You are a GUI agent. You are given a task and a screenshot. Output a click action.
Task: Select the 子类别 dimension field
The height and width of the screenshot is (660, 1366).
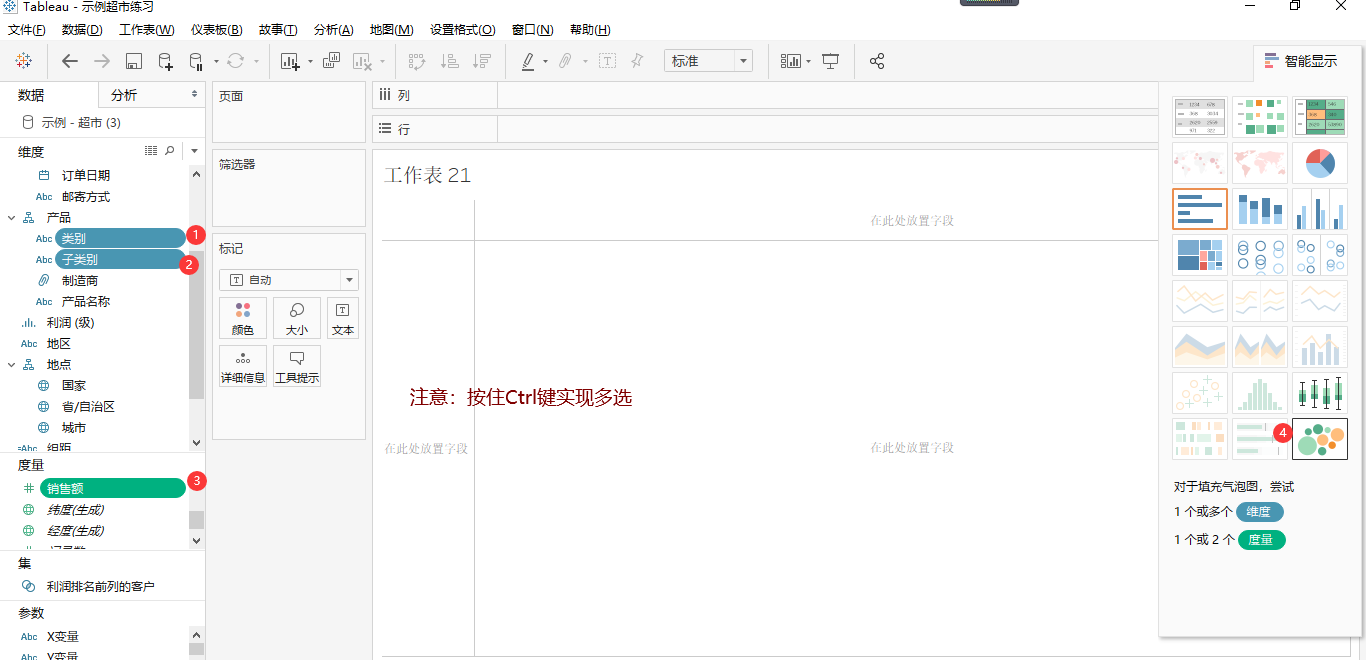[120, 259]
